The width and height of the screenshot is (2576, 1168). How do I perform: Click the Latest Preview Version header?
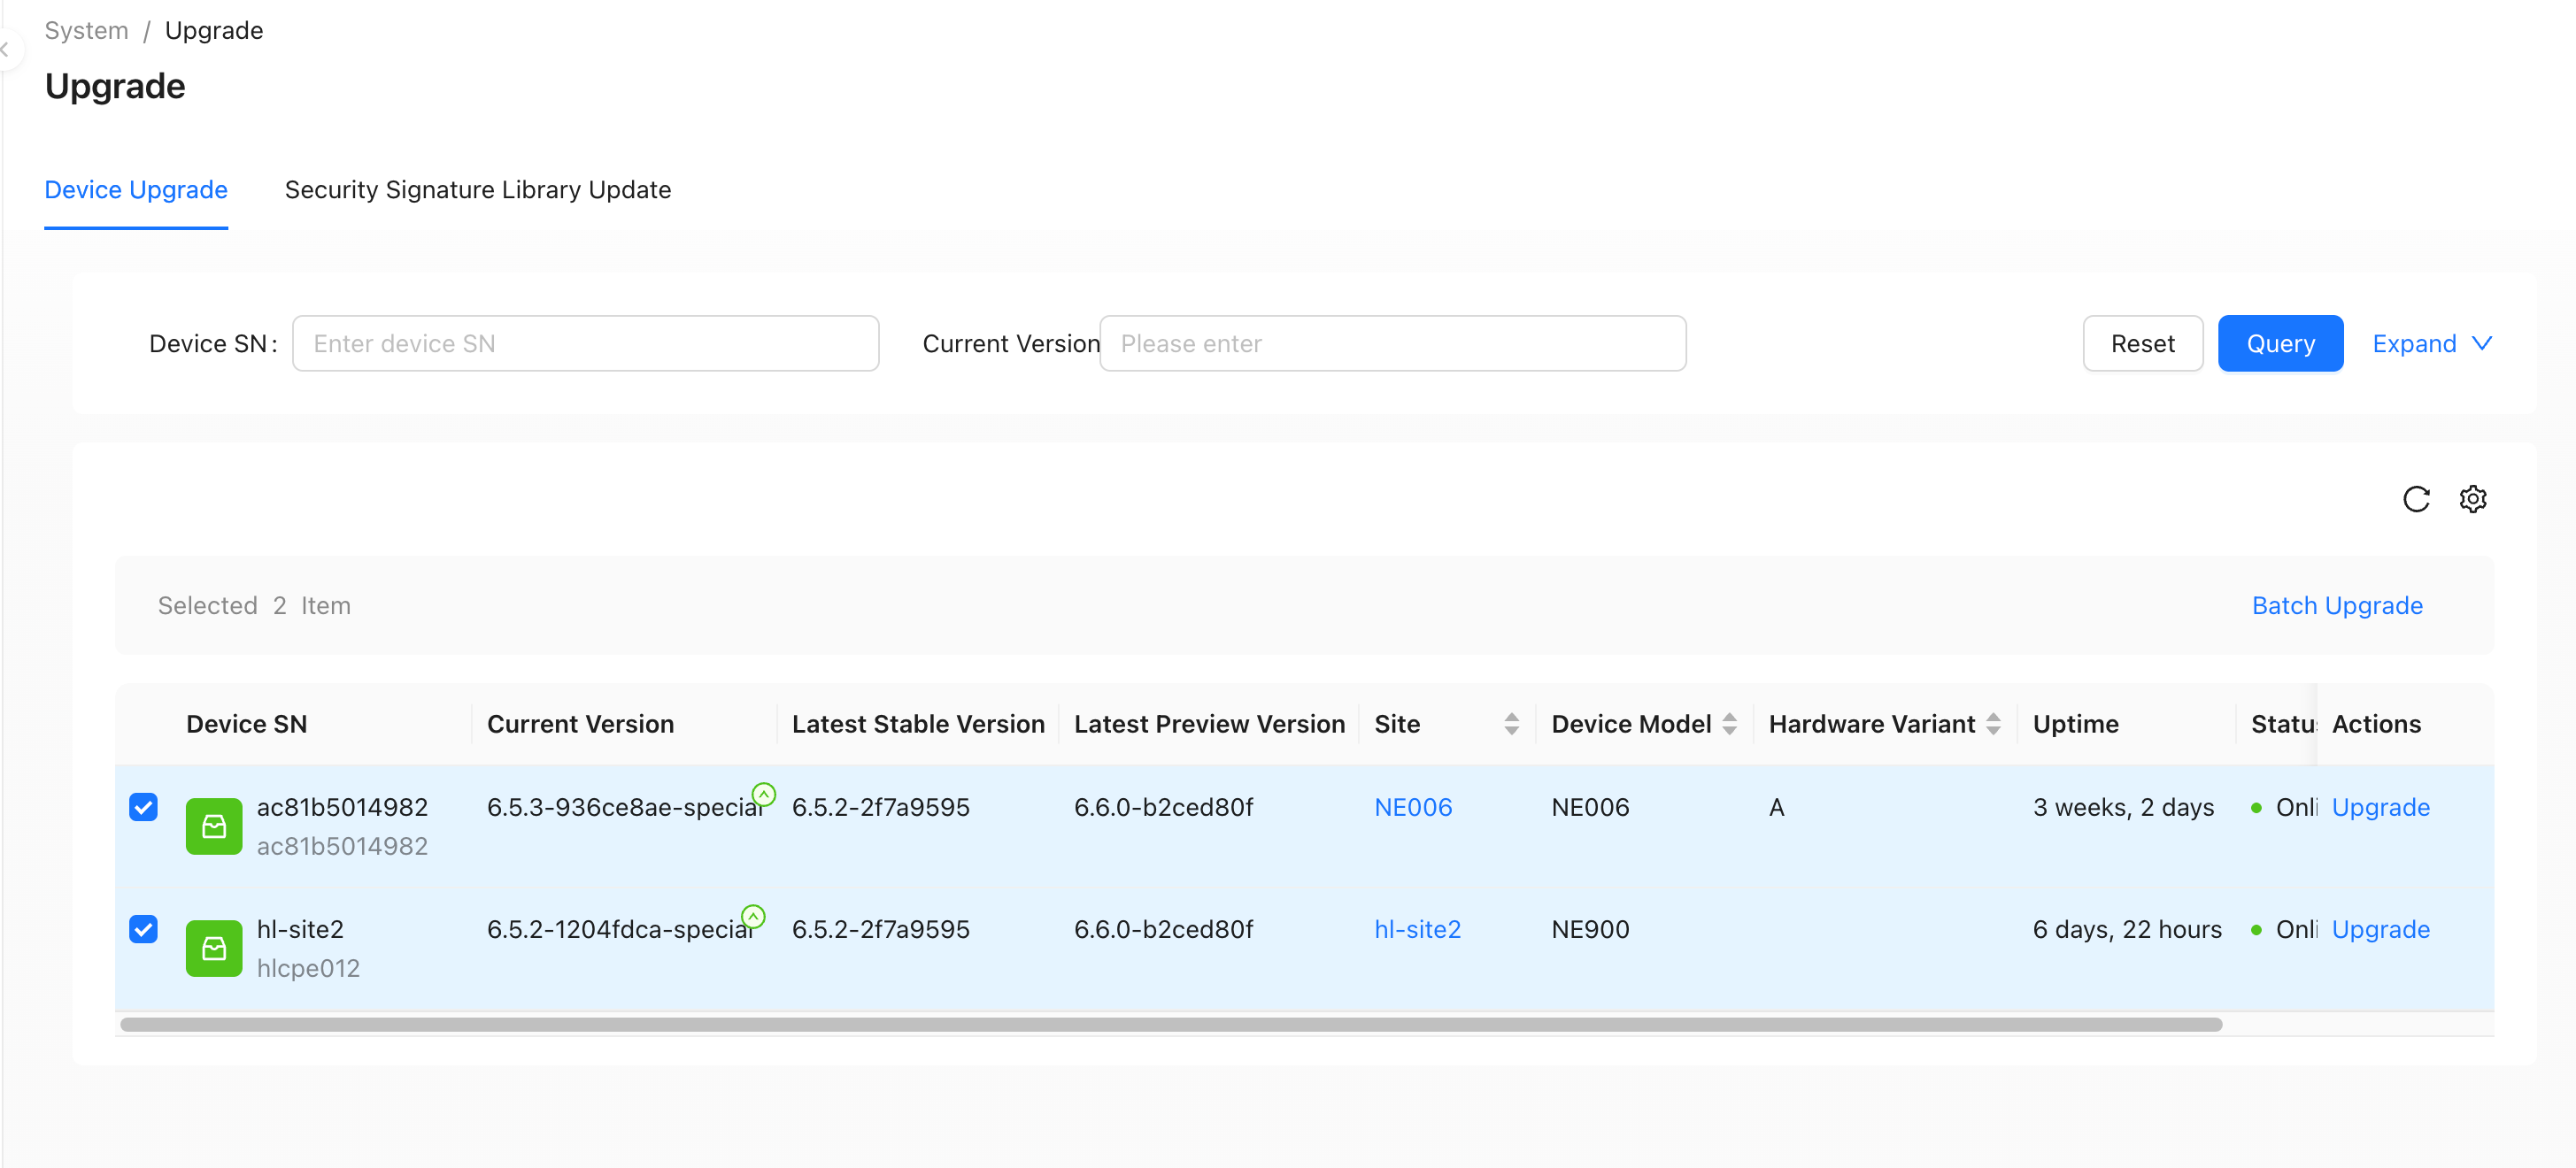point(1210,724)
